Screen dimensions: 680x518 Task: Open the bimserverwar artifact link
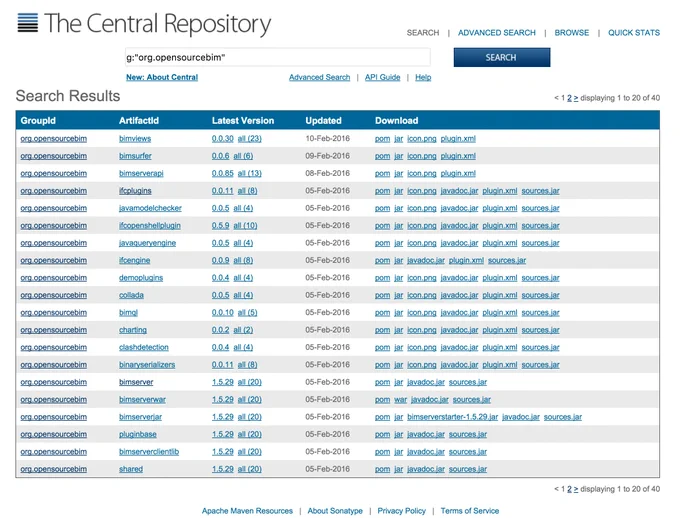click(142, 400)
